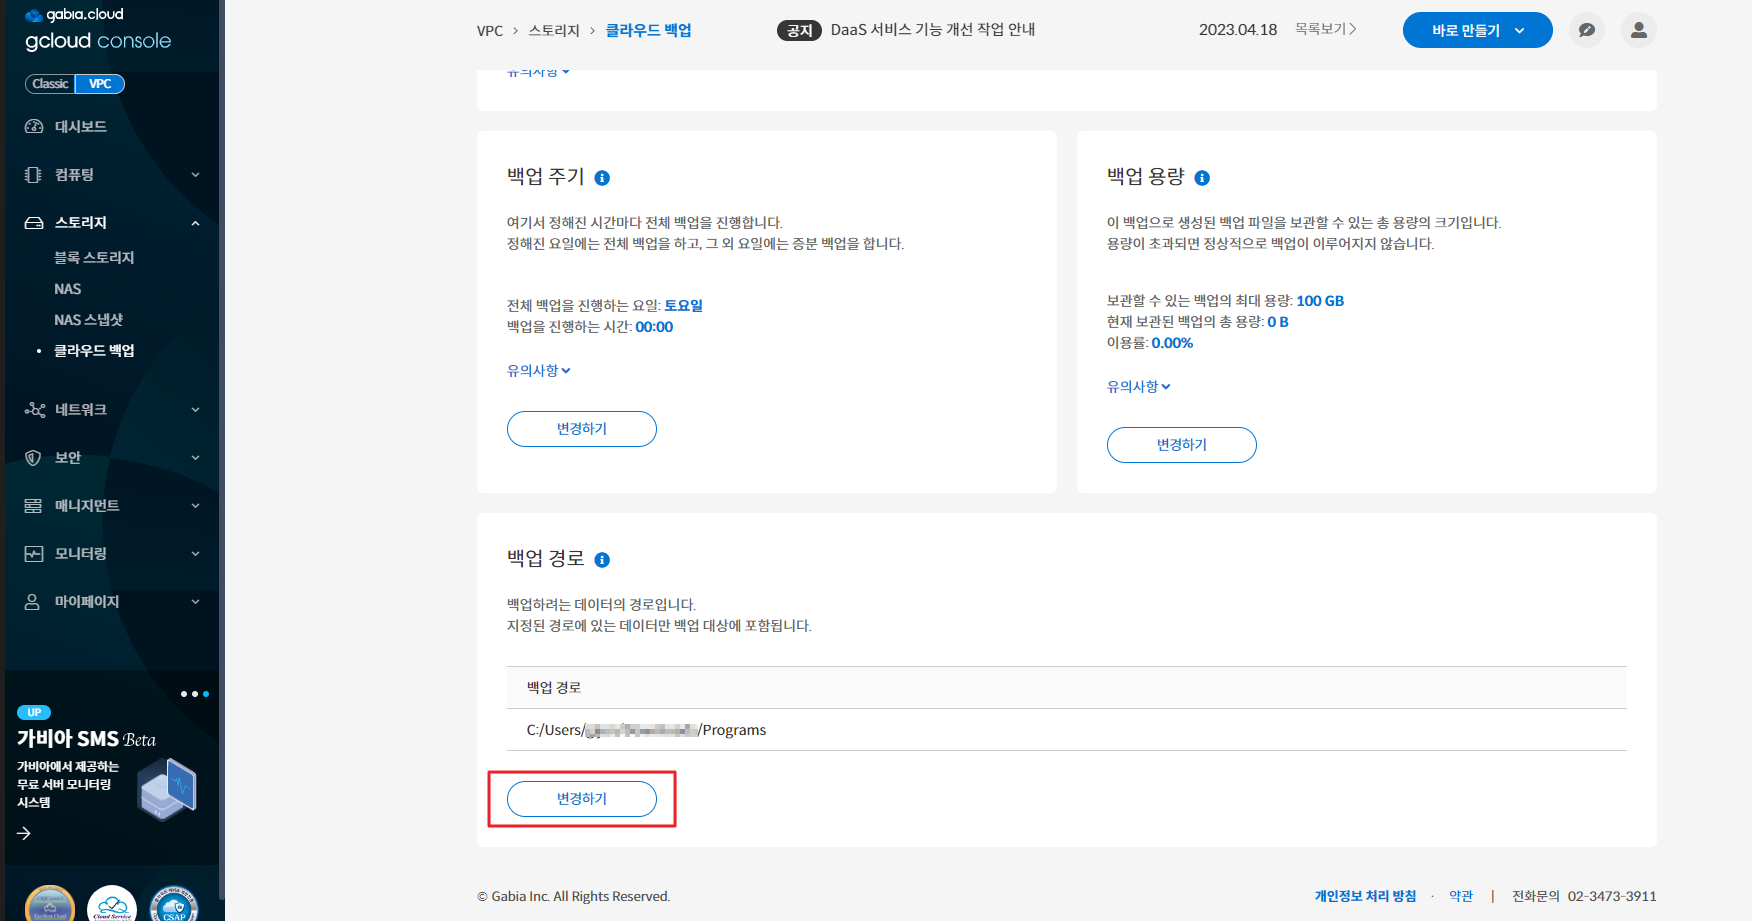Click the chat support icon
The width and height of the screenshot is (1752, 921).
pos(1587,30)
